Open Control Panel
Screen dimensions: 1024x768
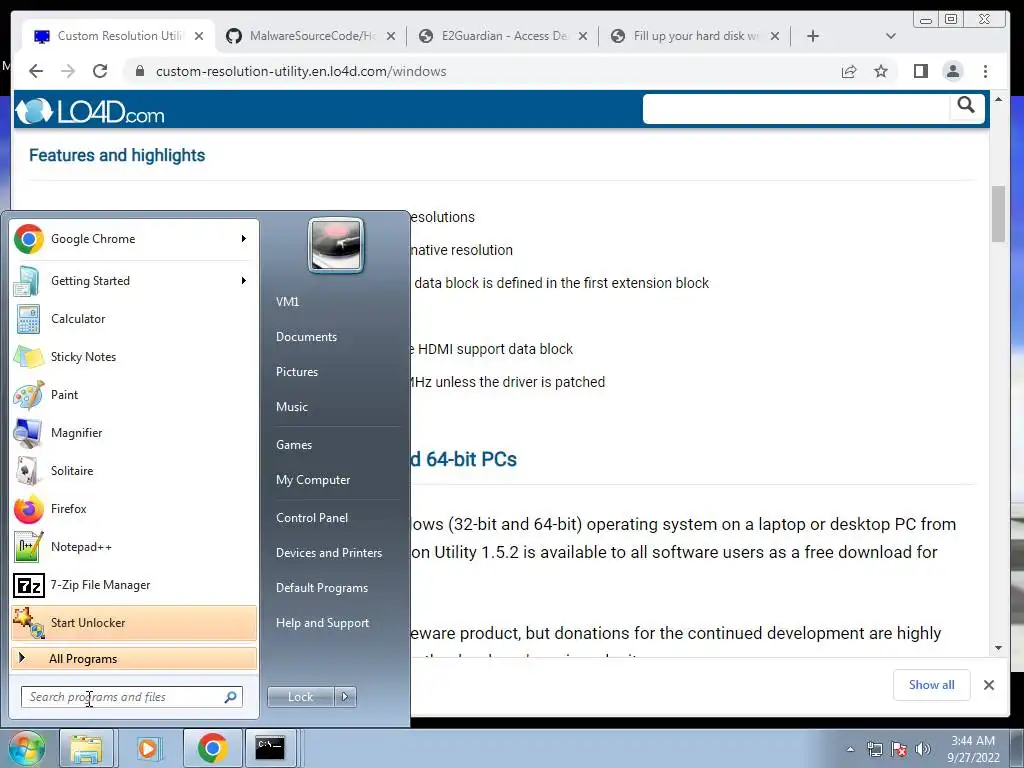pos(312,518)
